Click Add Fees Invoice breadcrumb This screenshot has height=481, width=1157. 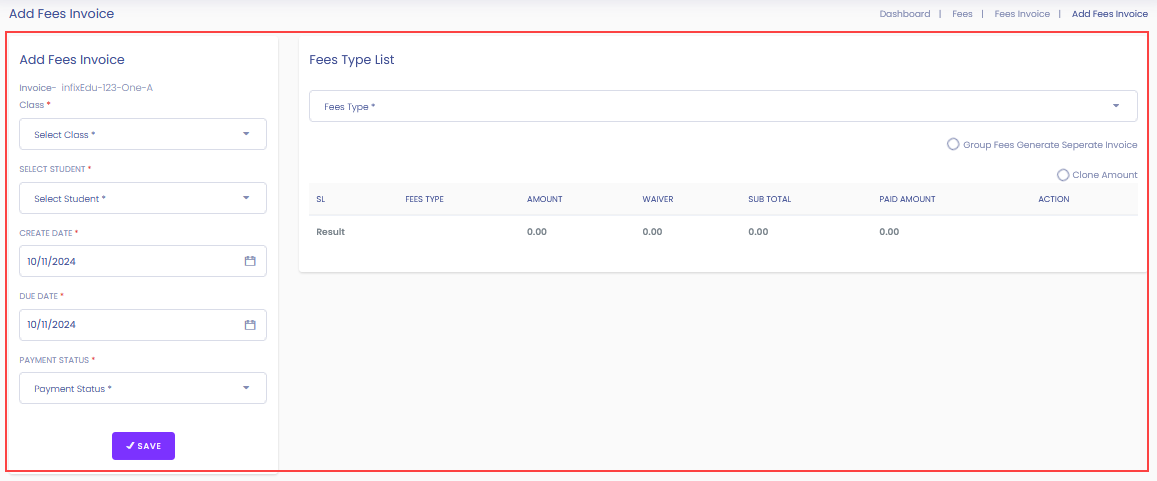pyautogui.click(x=1110, y=13)
